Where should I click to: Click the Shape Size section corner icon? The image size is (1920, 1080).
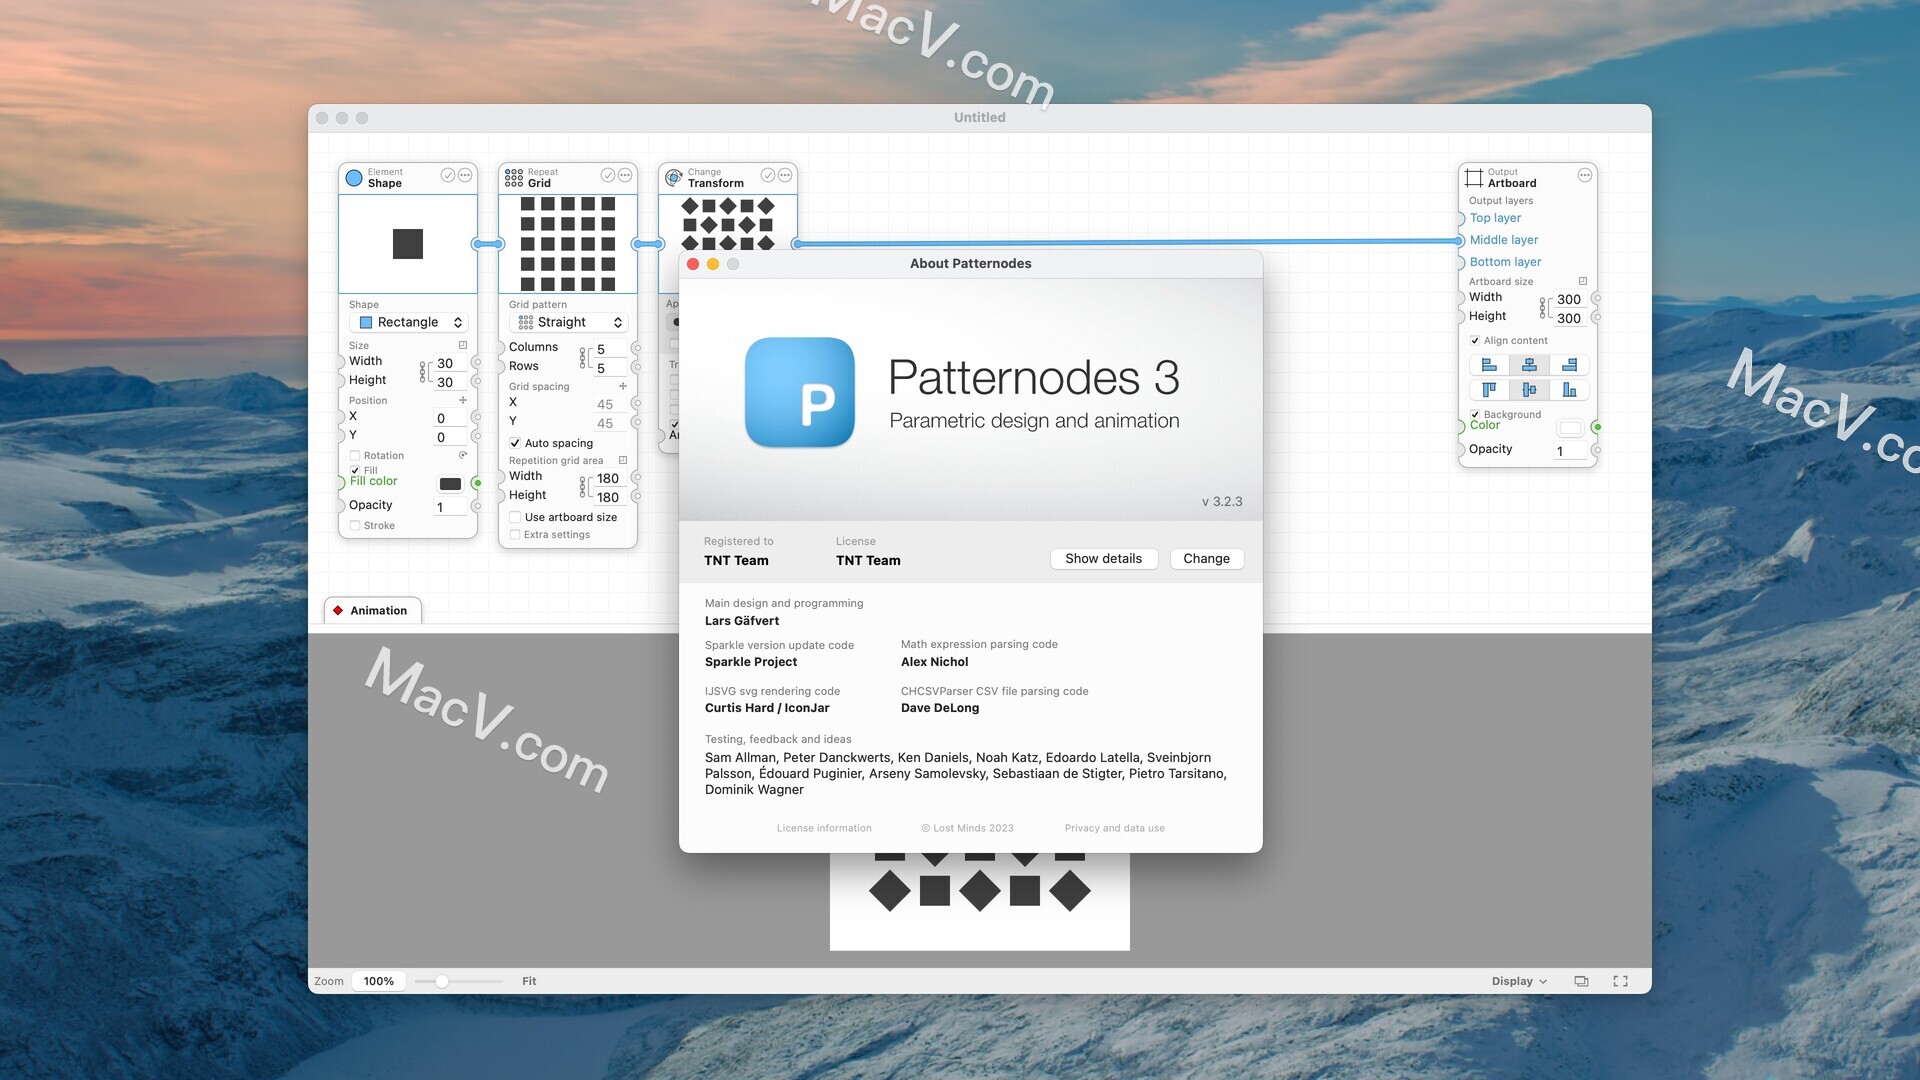coord(463,345)
